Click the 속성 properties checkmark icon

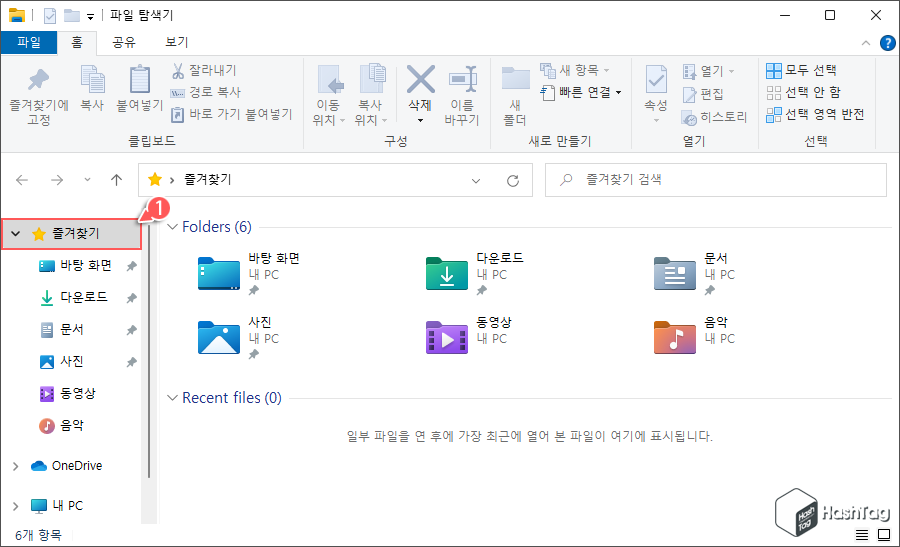pos(655,79)
